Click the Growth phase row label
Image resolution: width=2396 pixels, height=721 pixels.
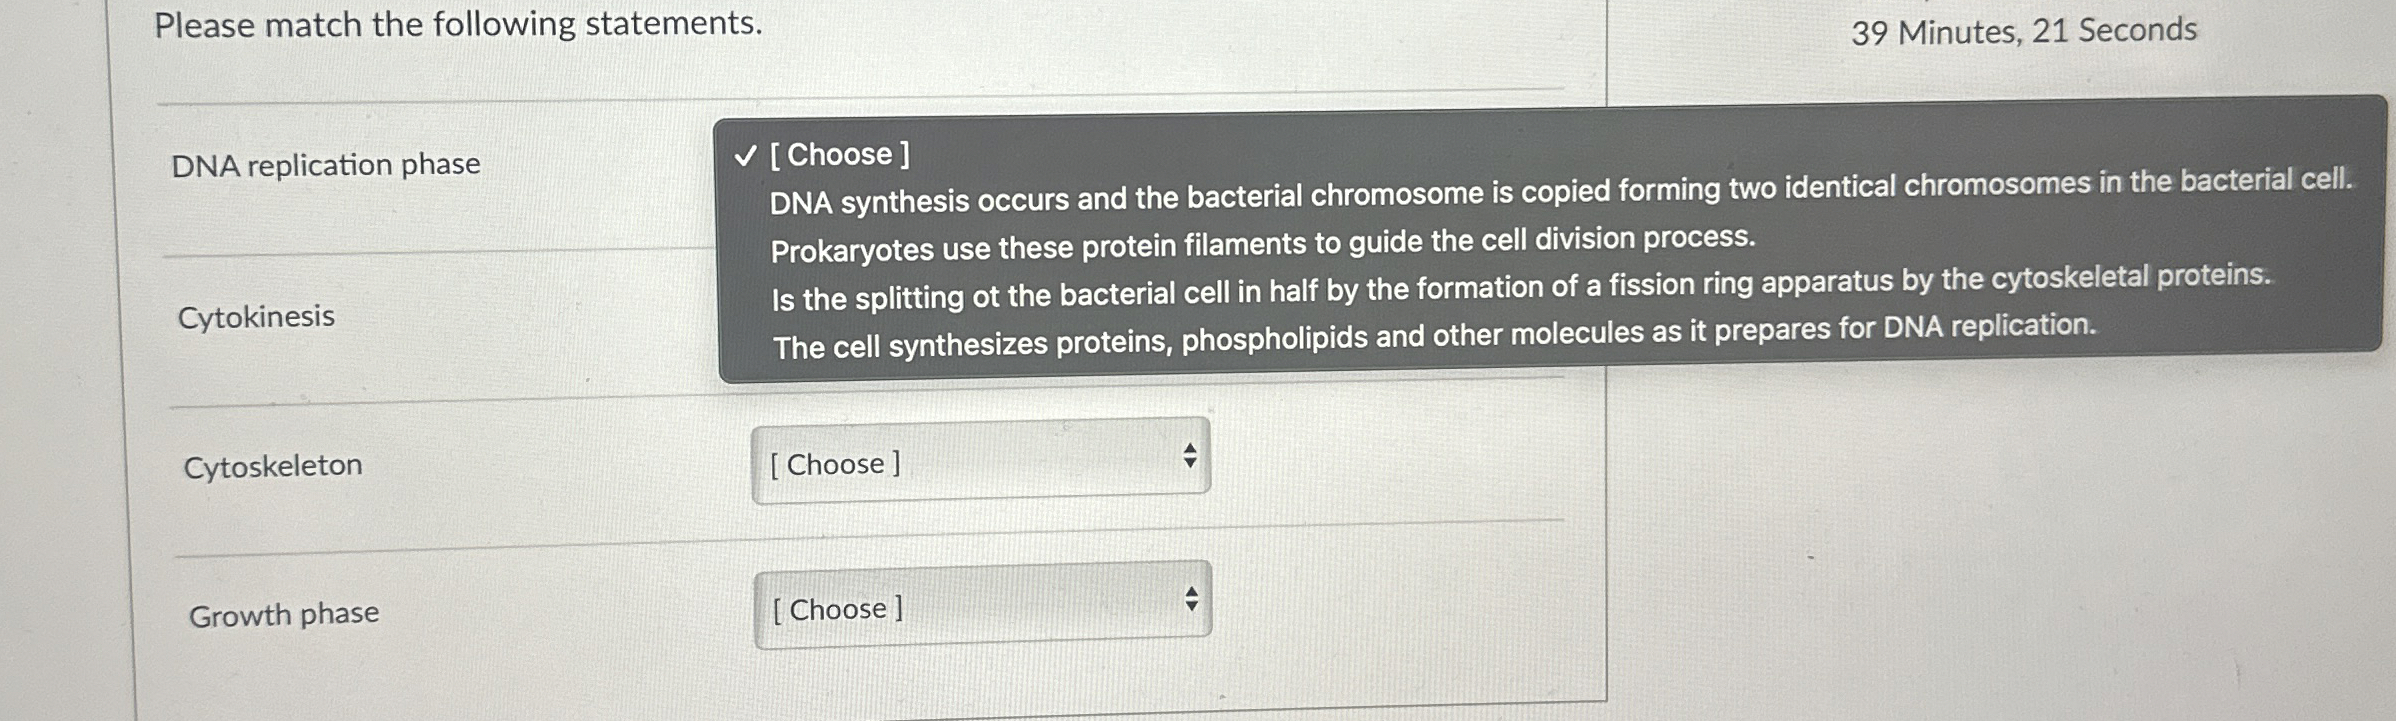pyautogui.click(x=285, y=613)
